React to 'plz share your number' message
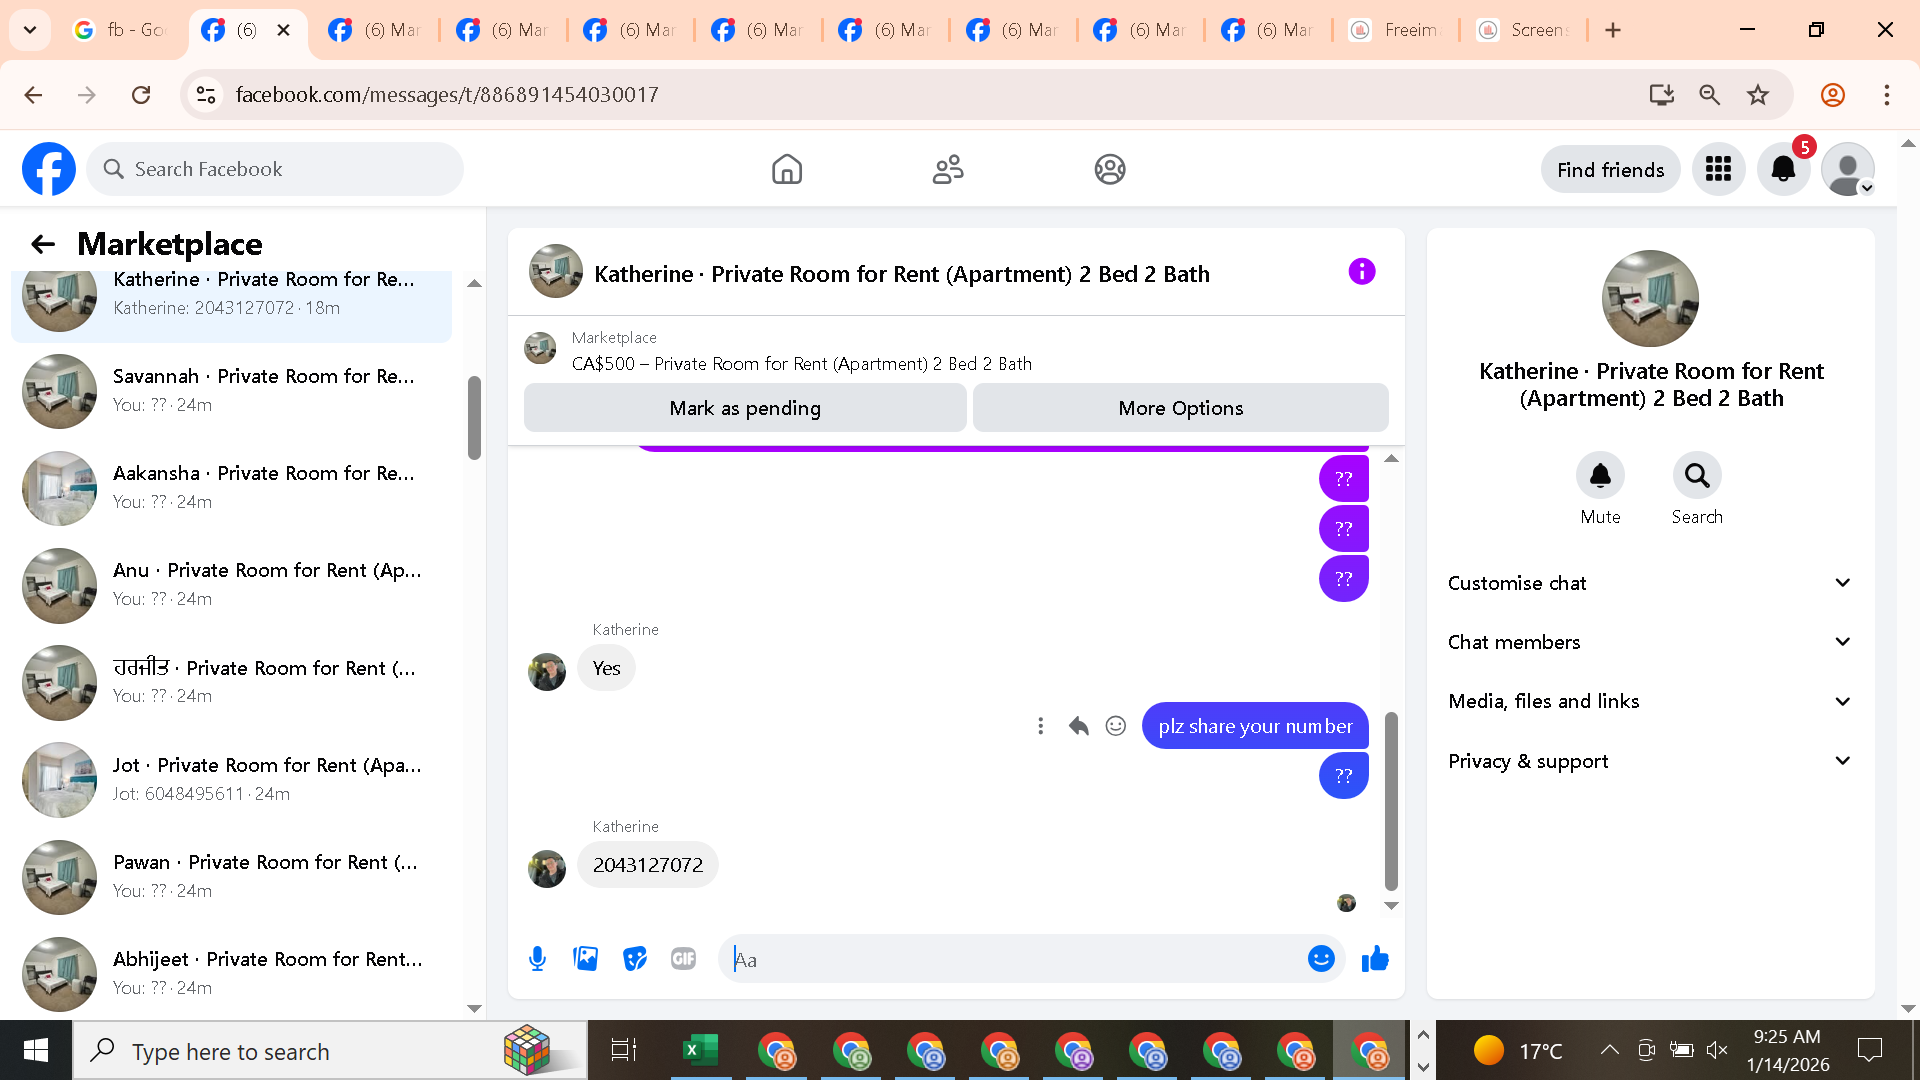The height and width of the screenshot is (1080, 1920). coord(1116,726)
